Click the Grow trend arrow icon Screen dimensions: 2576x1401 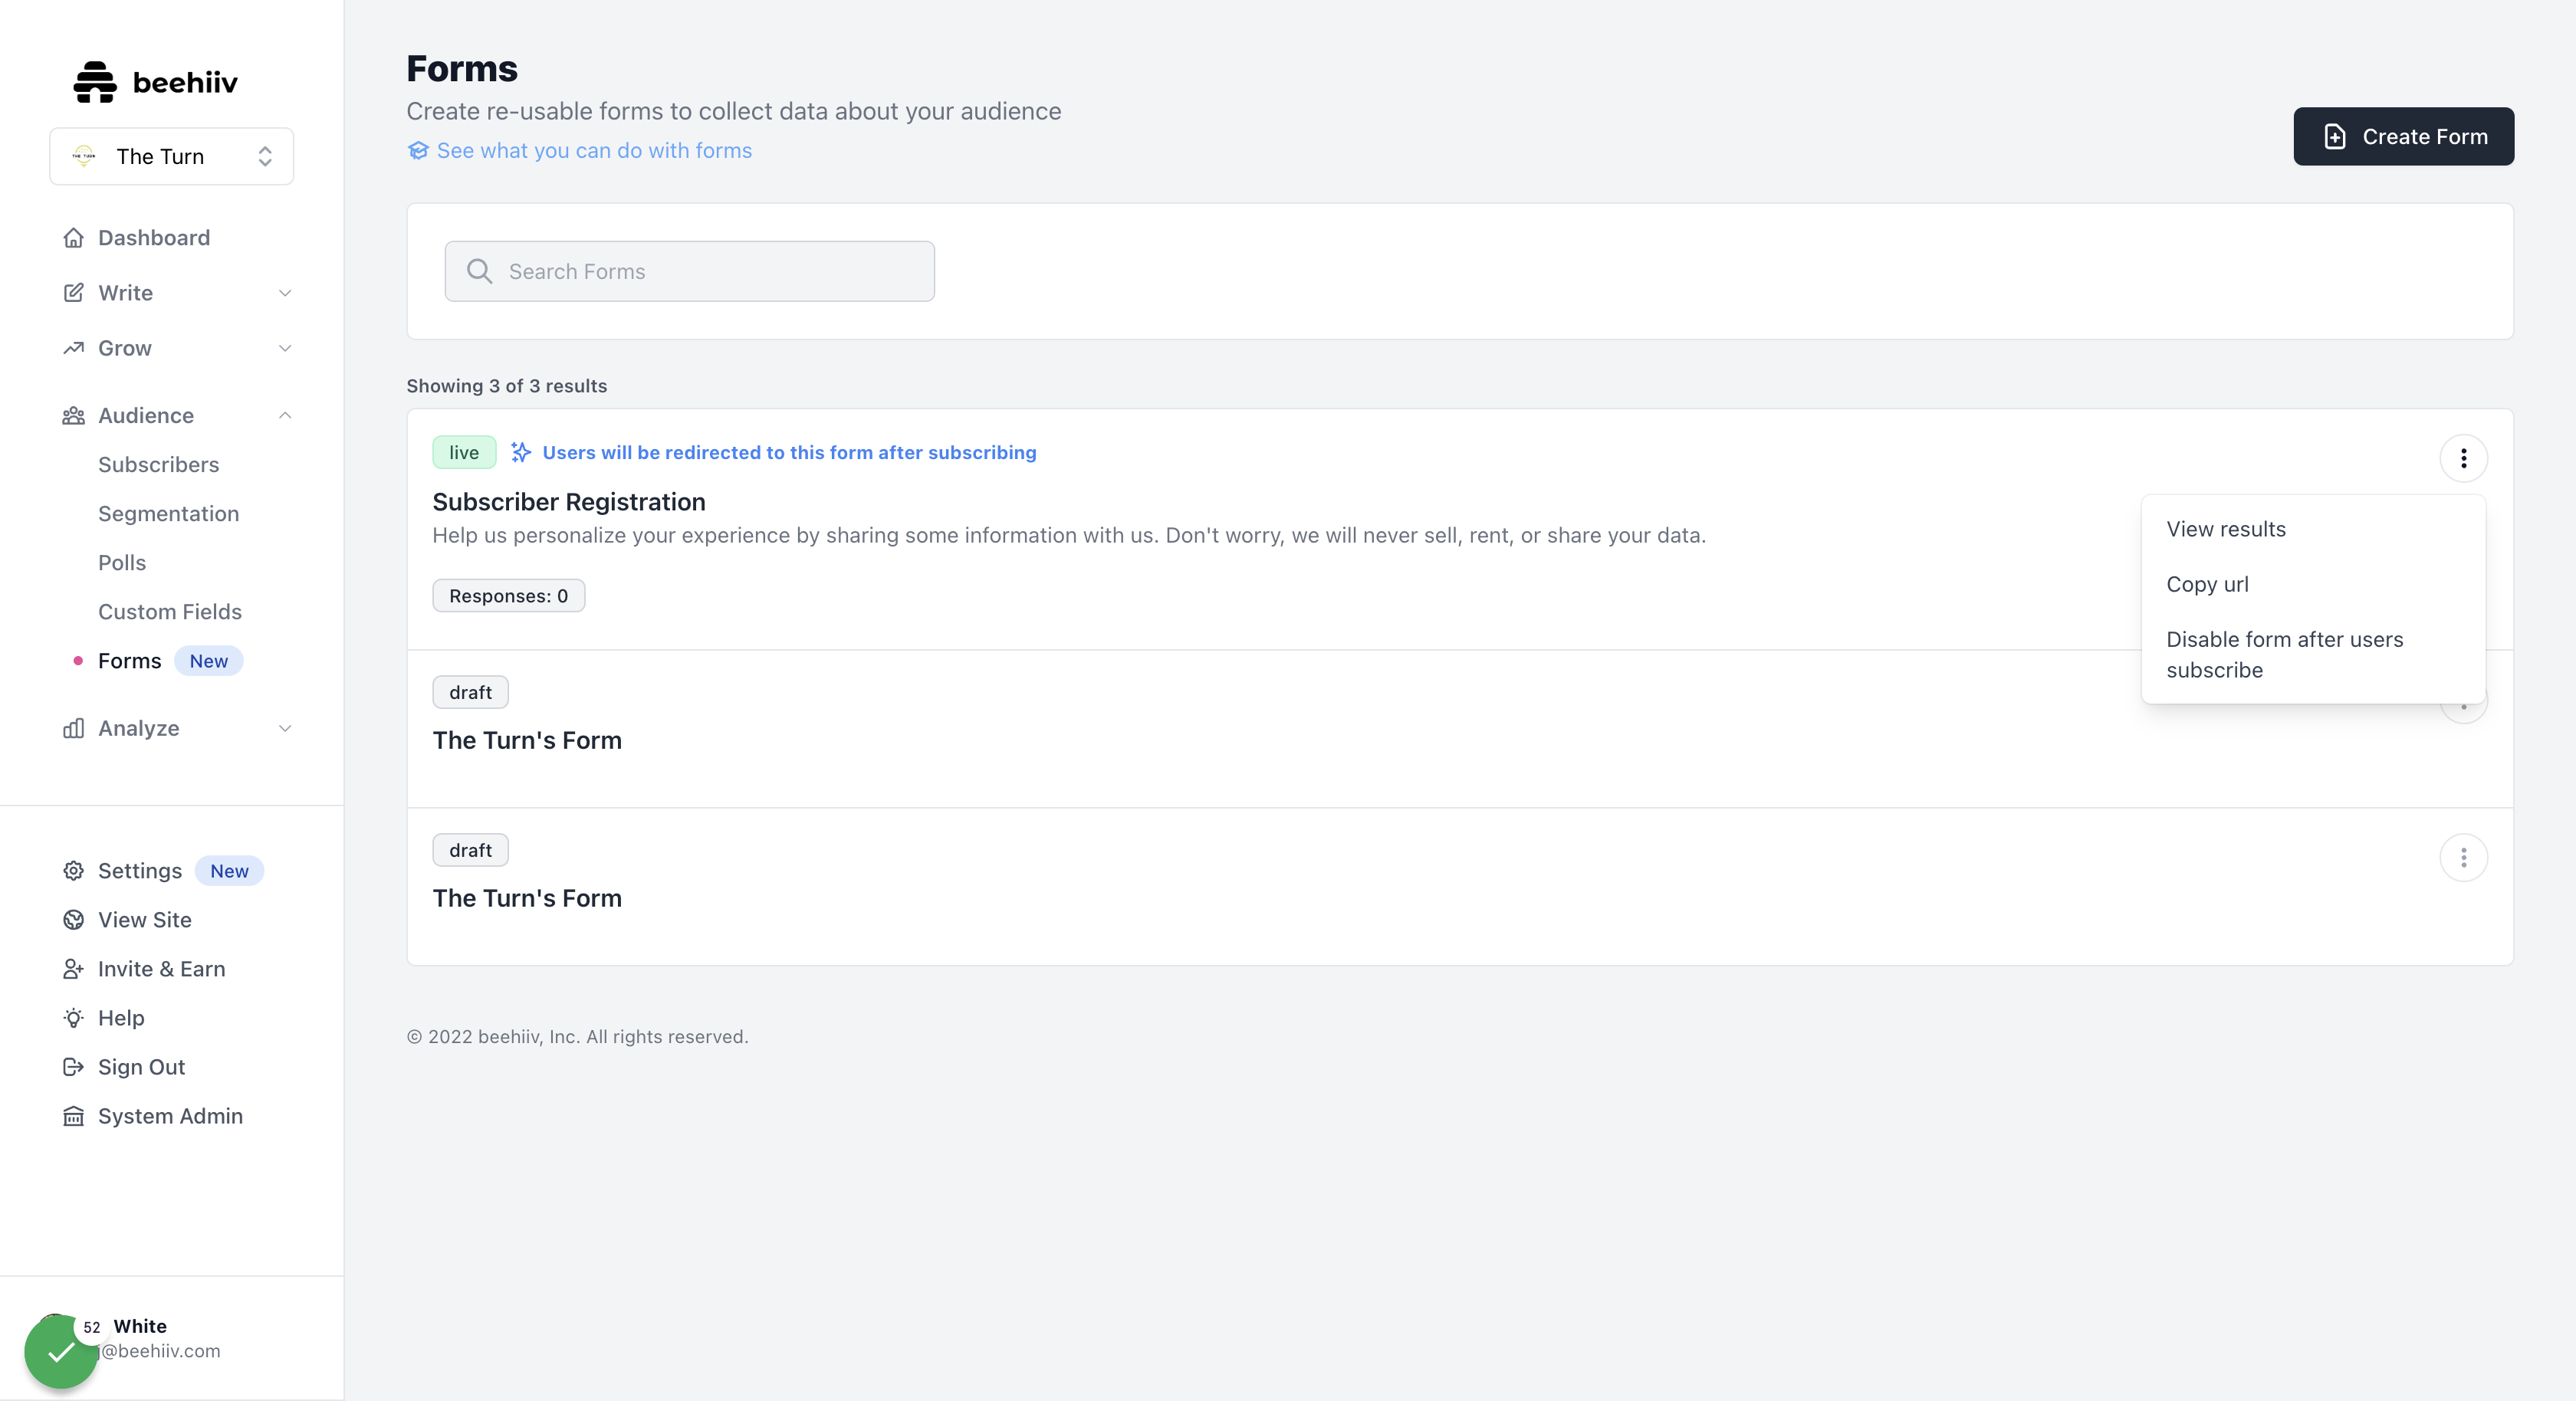click(73, 348)
